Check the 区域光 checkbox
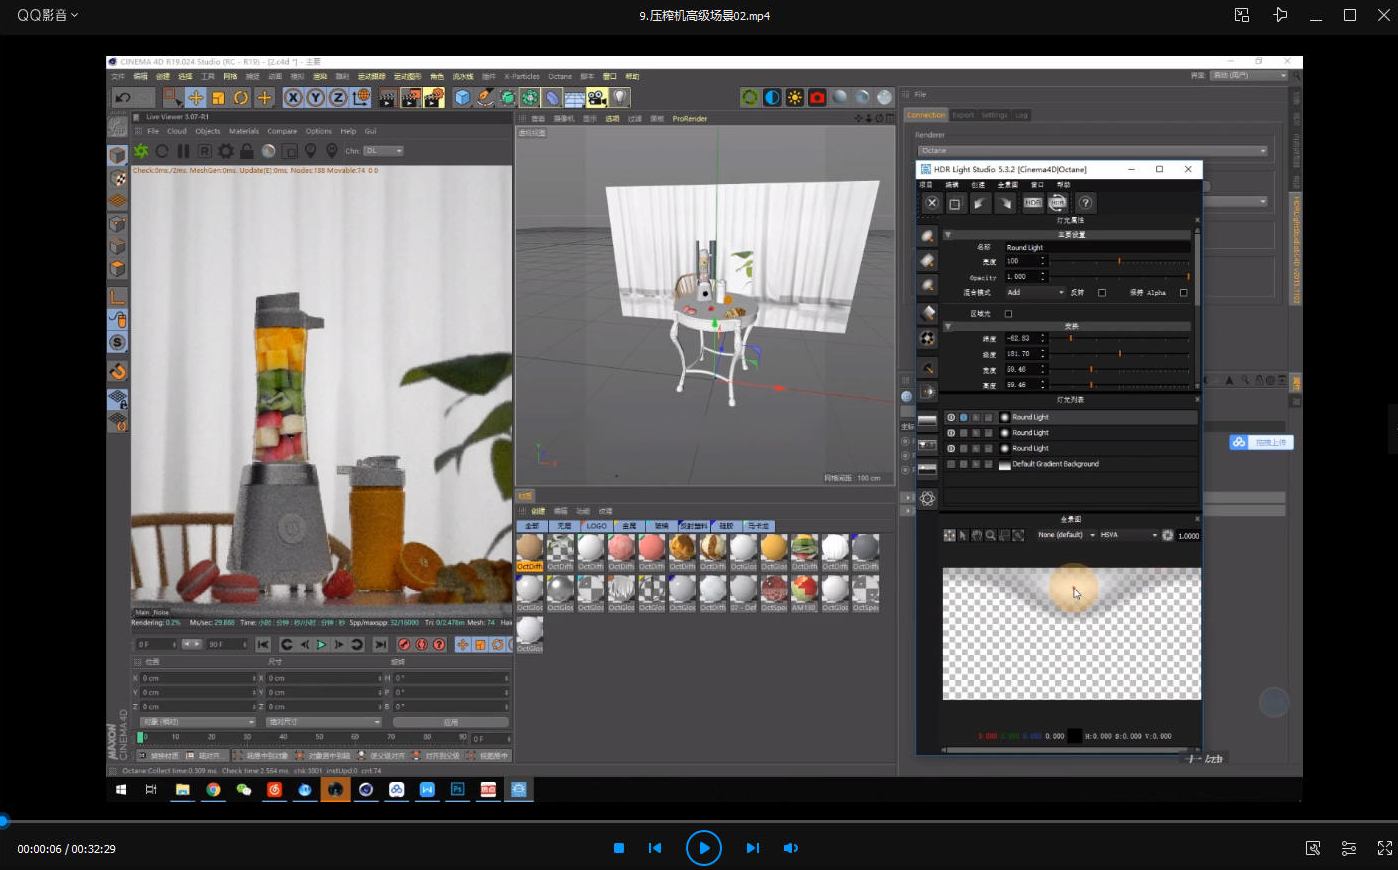The width and height of the screenshot is (1398, 870). point(1008,314)
